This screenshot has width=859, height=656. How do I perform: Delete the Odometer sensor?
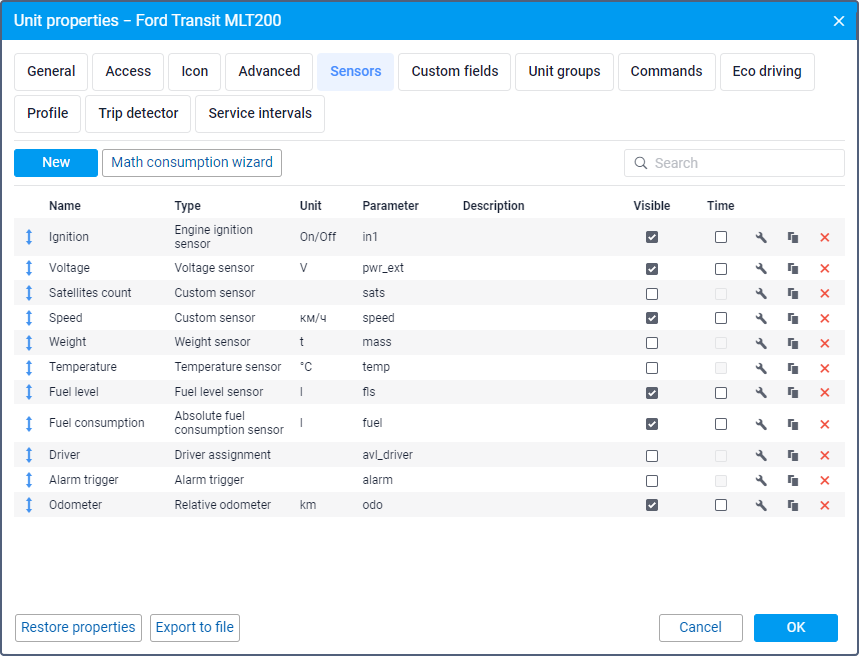pos(824,505)
